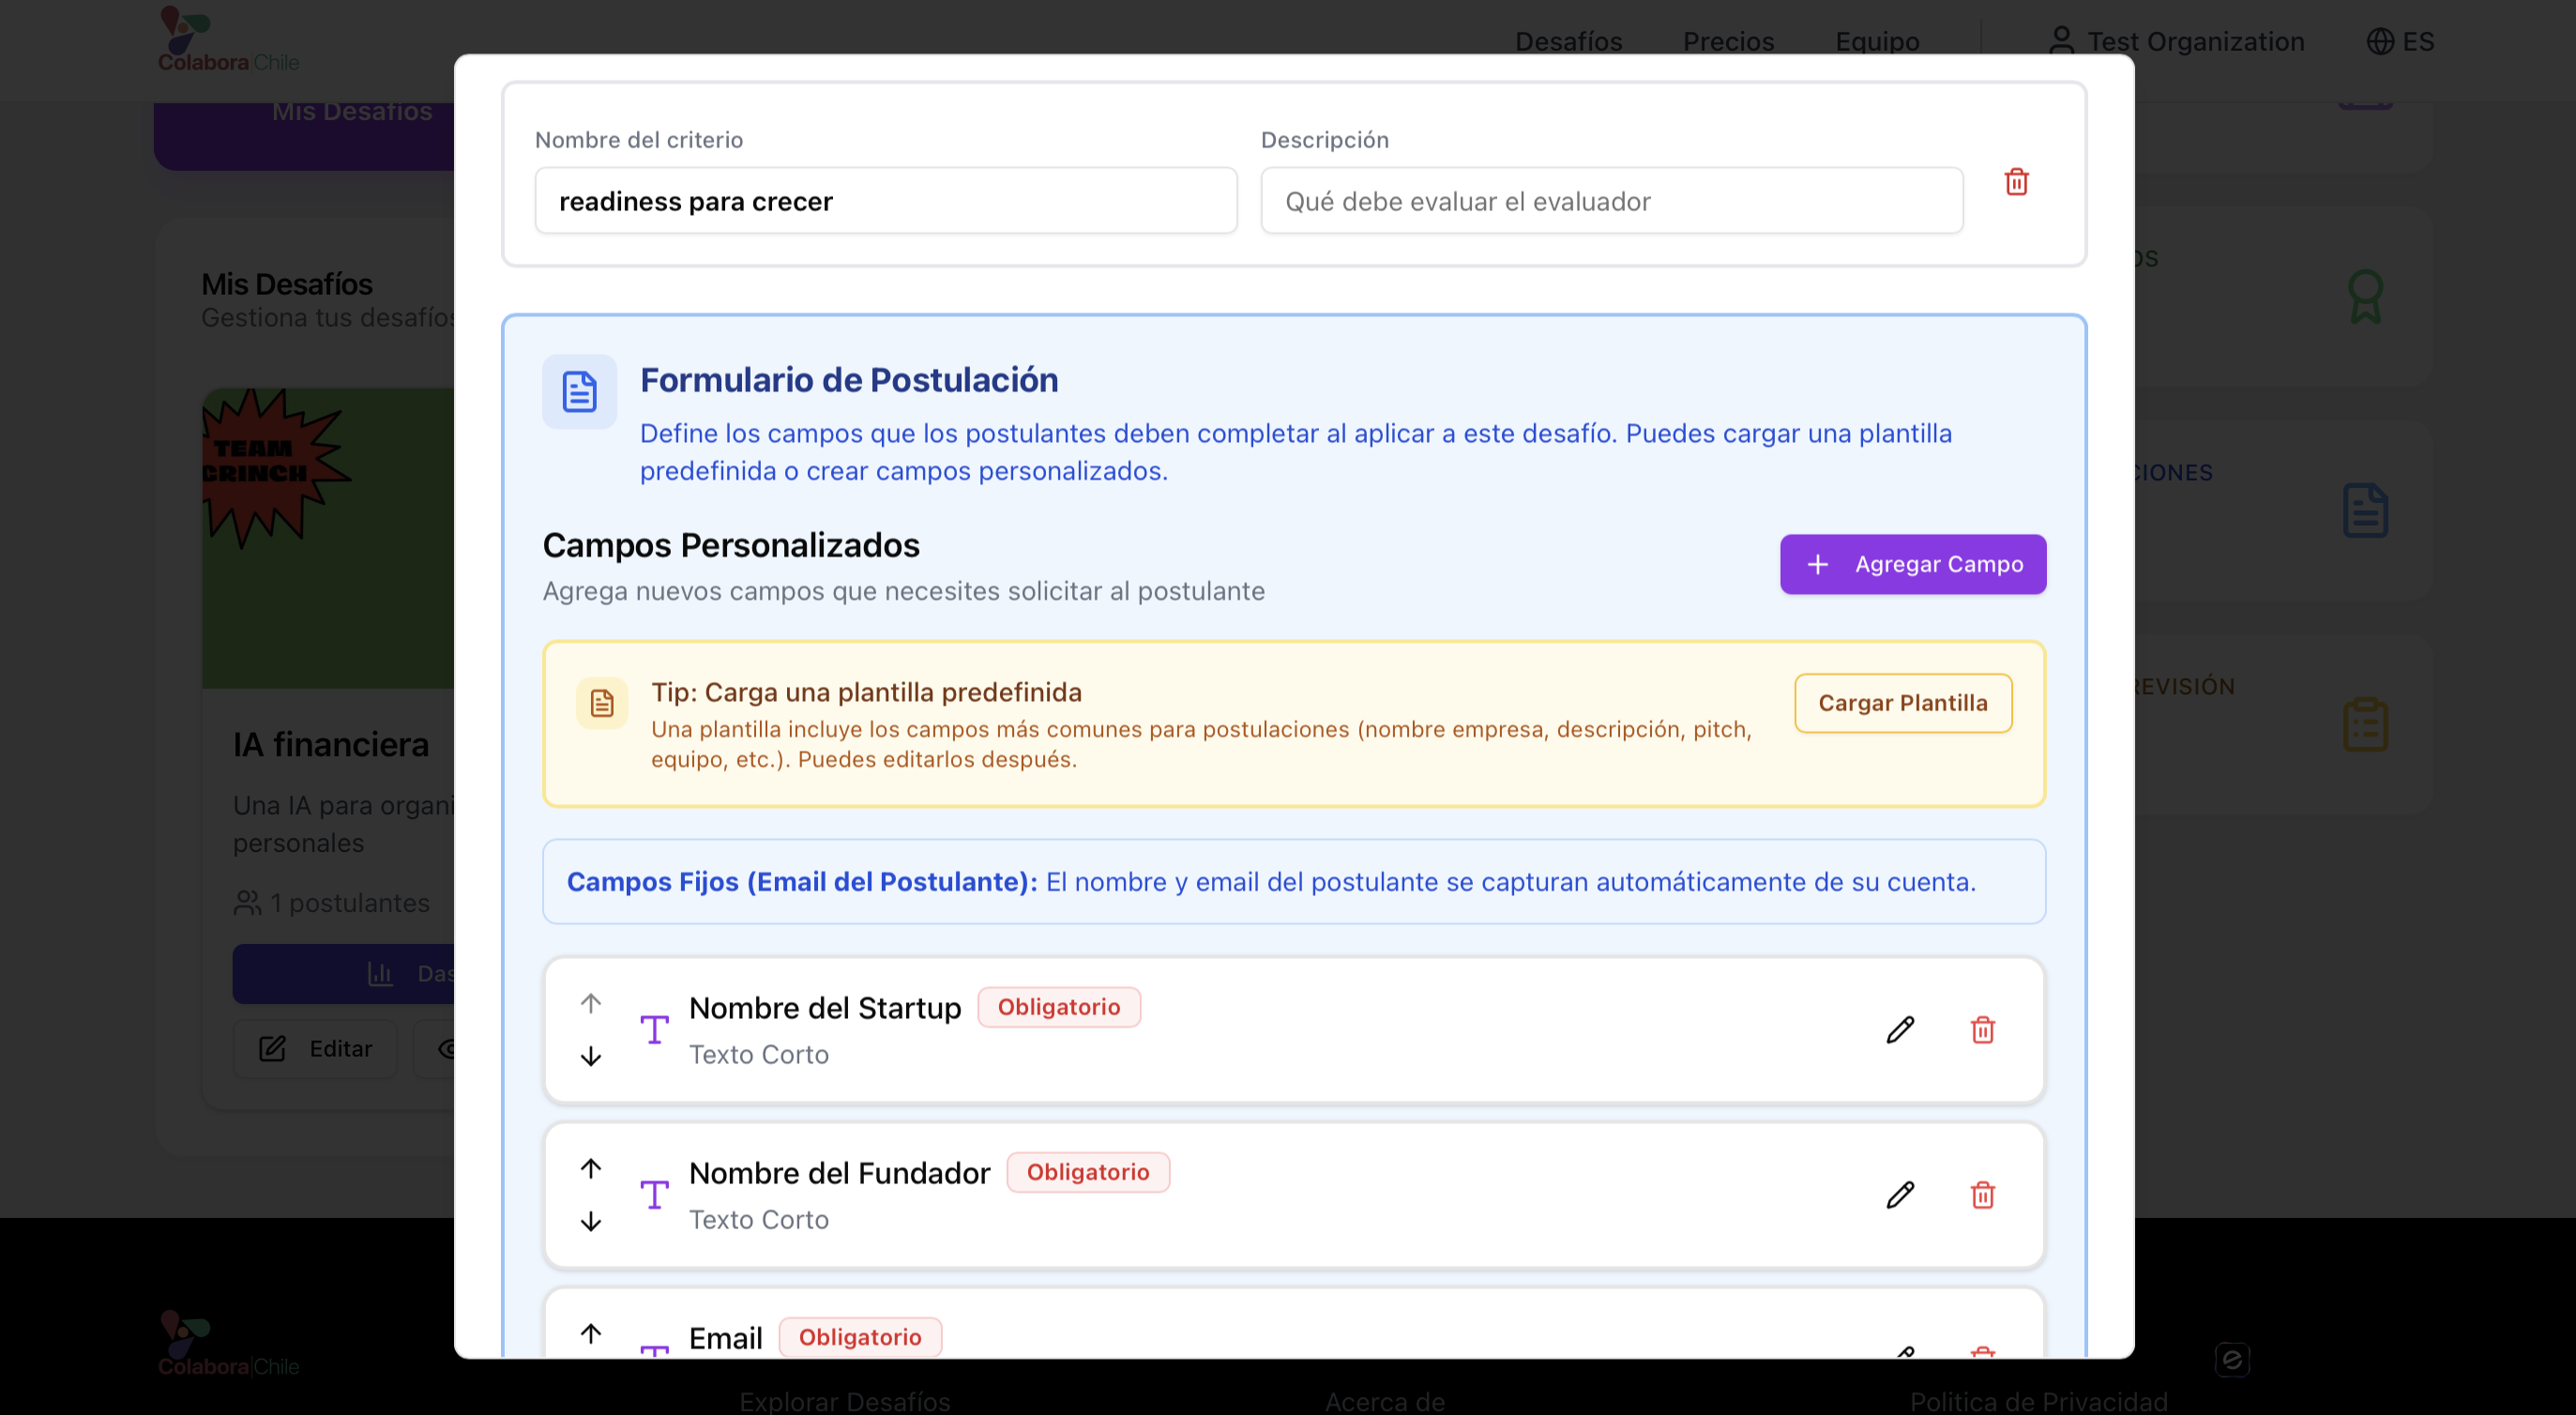Click the ColaboraChile logo in footer
The image size is (2576, 1415).
228,1343
